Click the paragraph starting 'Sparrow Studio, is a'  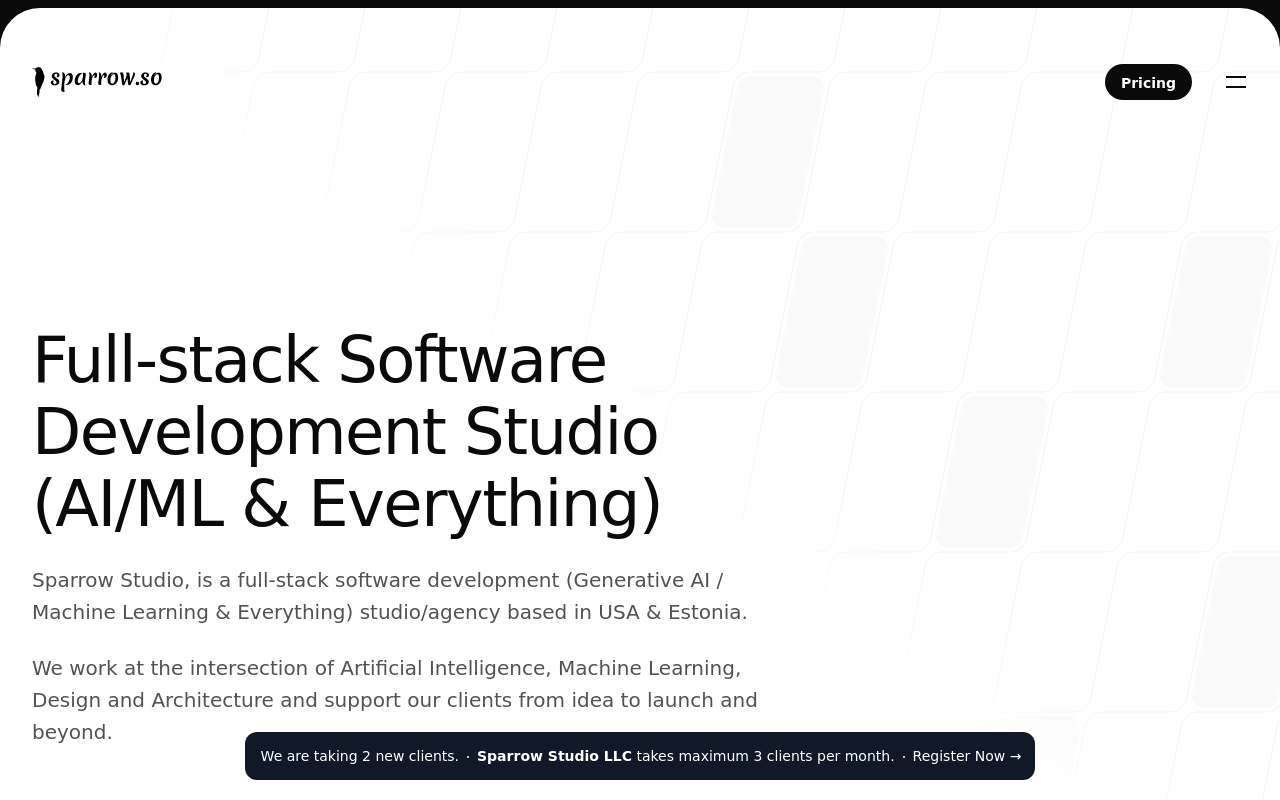[390, 596]
